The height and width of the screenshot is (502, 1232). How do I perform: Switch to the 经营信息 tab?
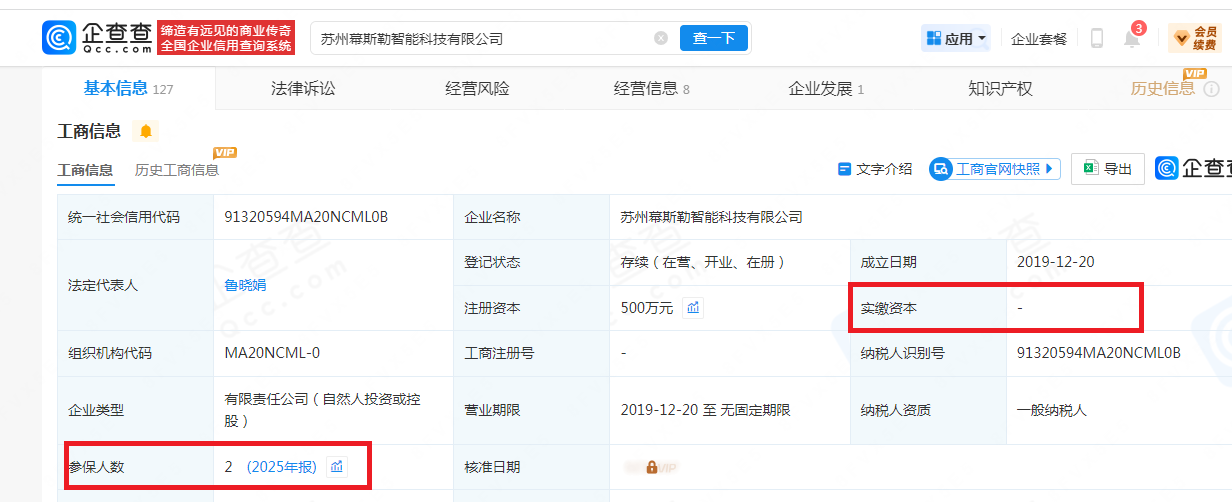coord(651,88)
